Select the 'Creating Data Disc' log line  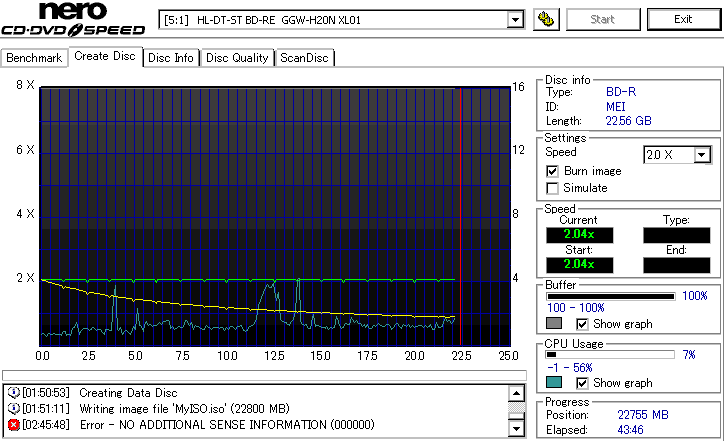(128, 393)
